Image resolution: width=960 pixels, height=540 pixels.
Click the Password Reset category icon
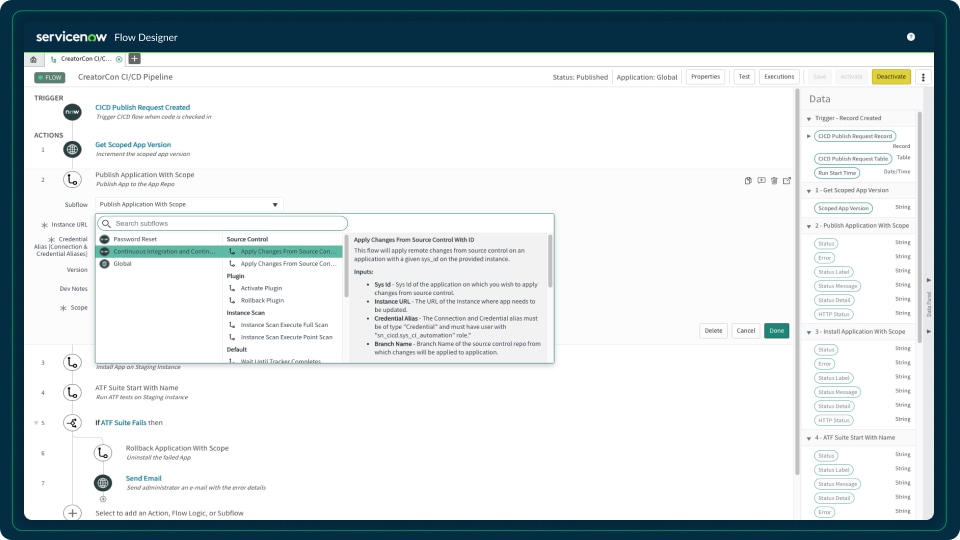coord(104,239)
